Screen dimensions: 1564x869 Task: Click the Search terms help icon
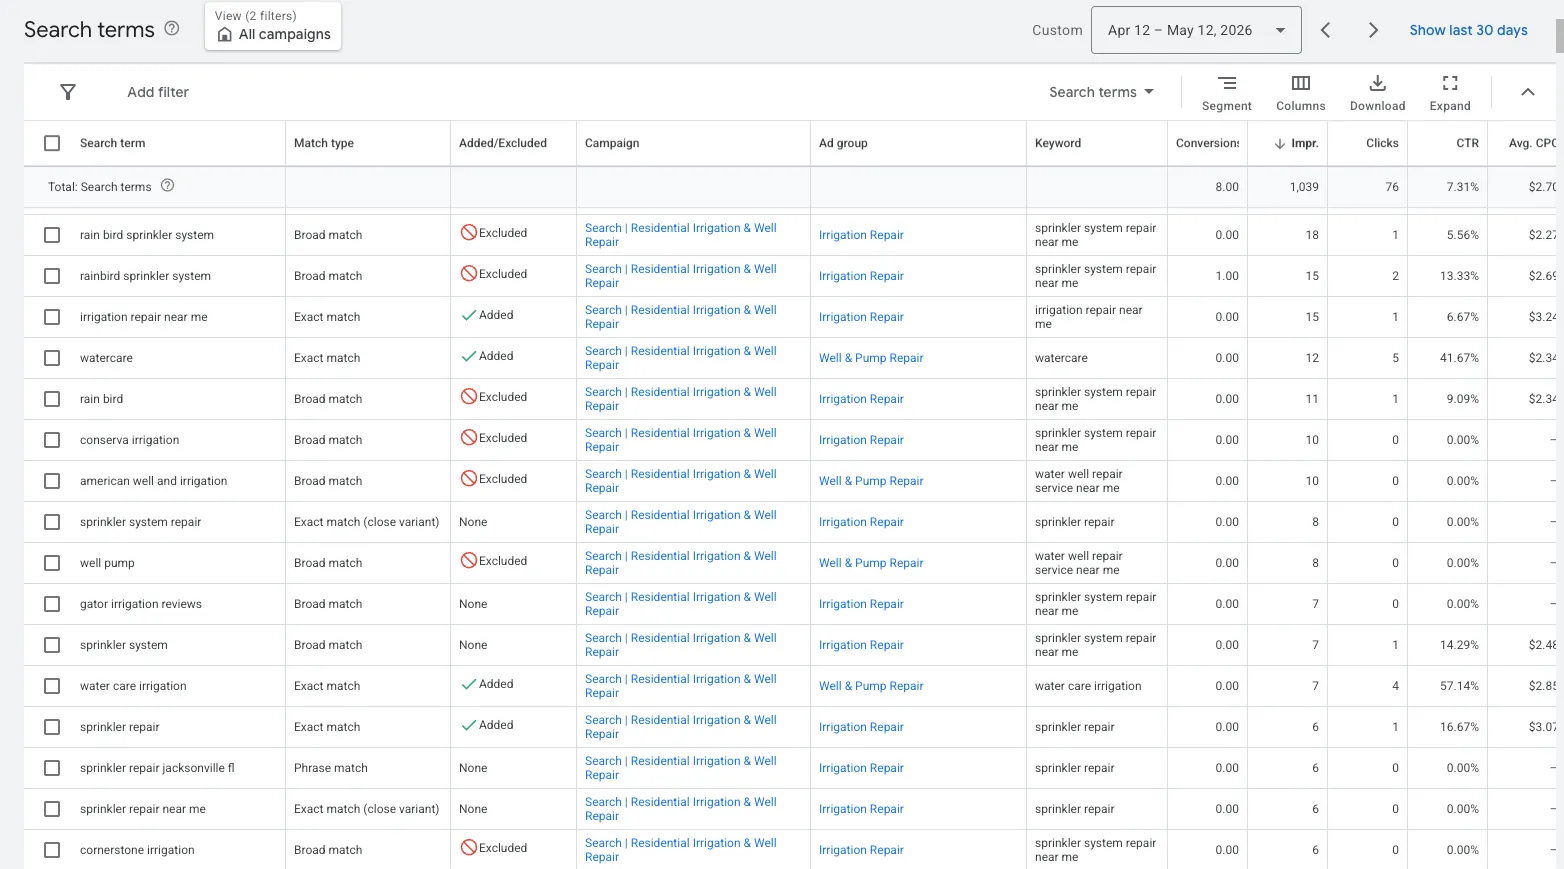pos(172,29)
